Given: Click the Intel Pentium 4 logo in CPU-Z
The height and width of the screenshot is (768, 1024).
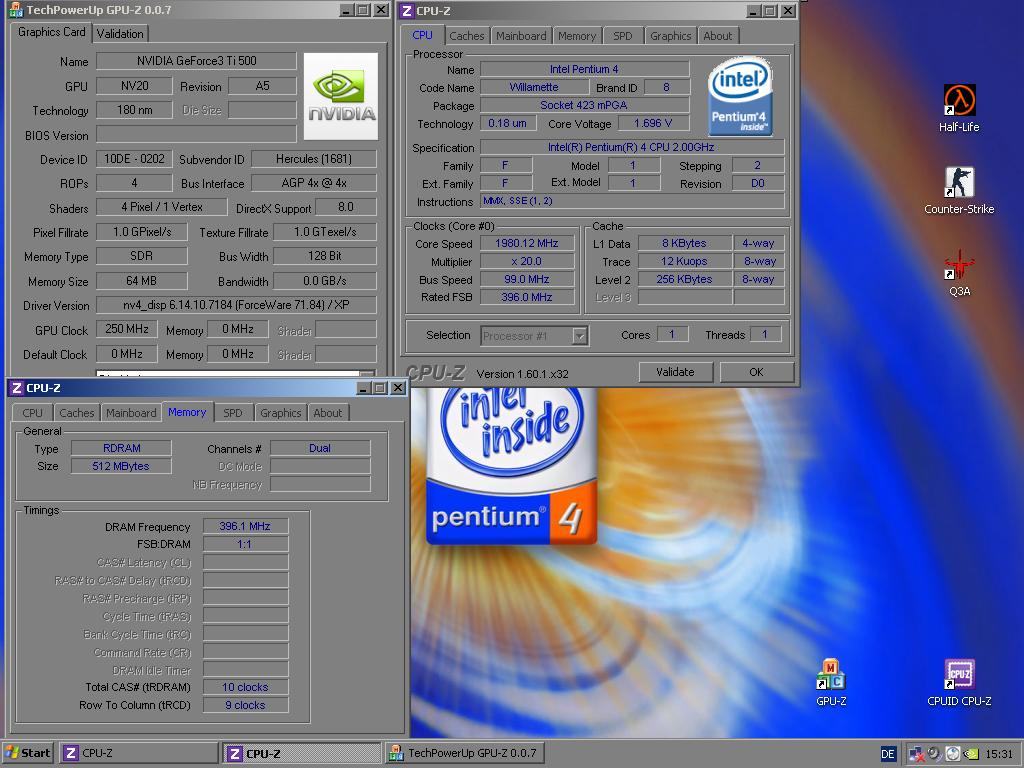Looking at the screenshot, I should click(740, 95).
